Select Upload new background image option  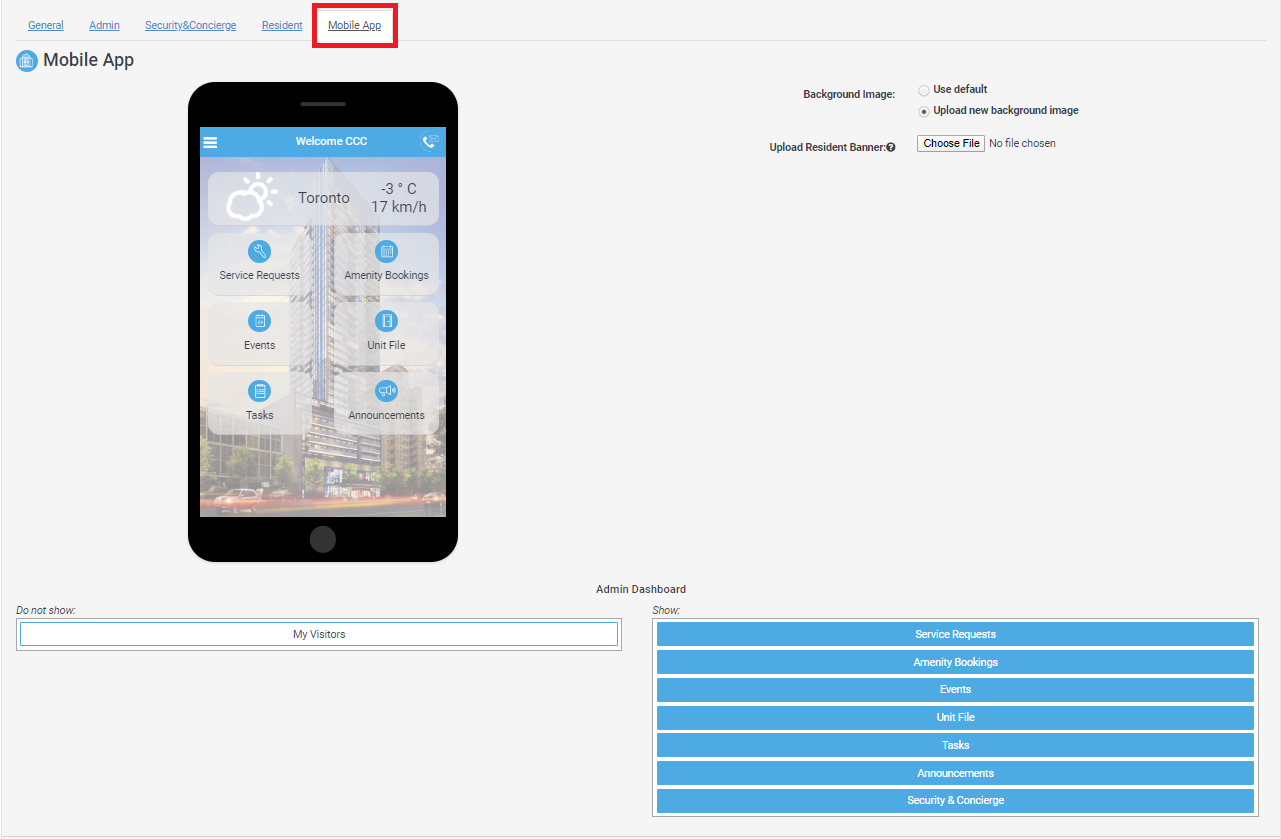tap(924, 111)
